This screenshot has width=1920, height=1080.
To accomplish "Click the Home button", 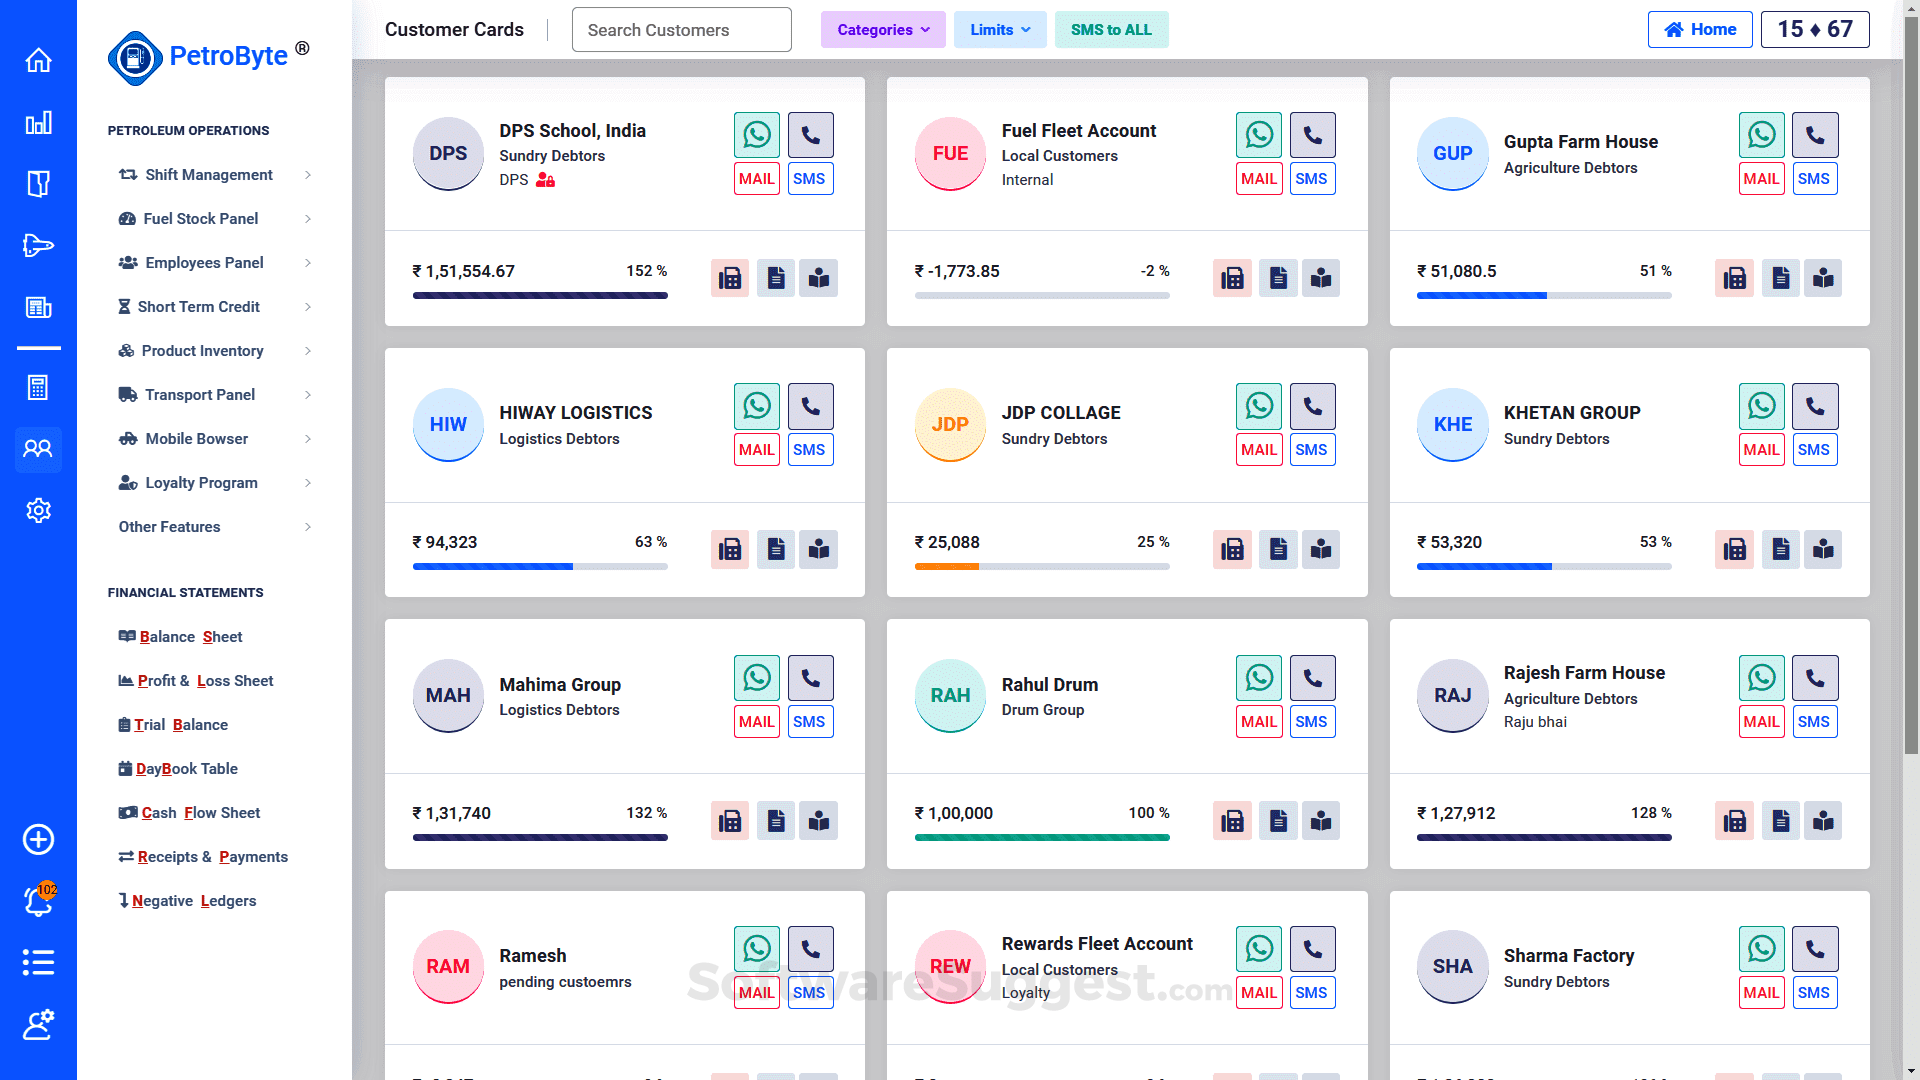I will pyautogui.click(x=1700, y=30).
